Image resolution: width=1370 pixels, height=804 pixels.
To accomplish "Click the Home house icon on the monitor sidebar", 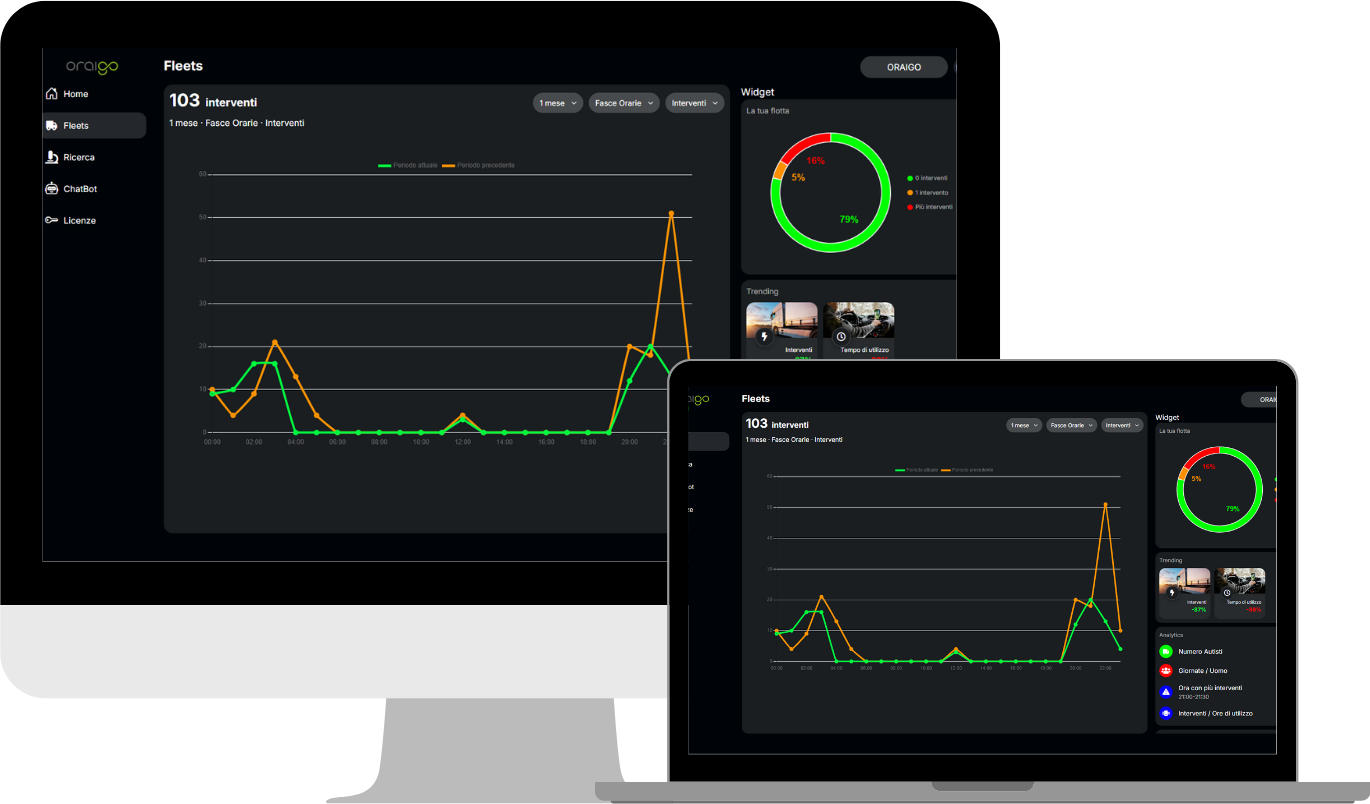I will pos(51,94).
